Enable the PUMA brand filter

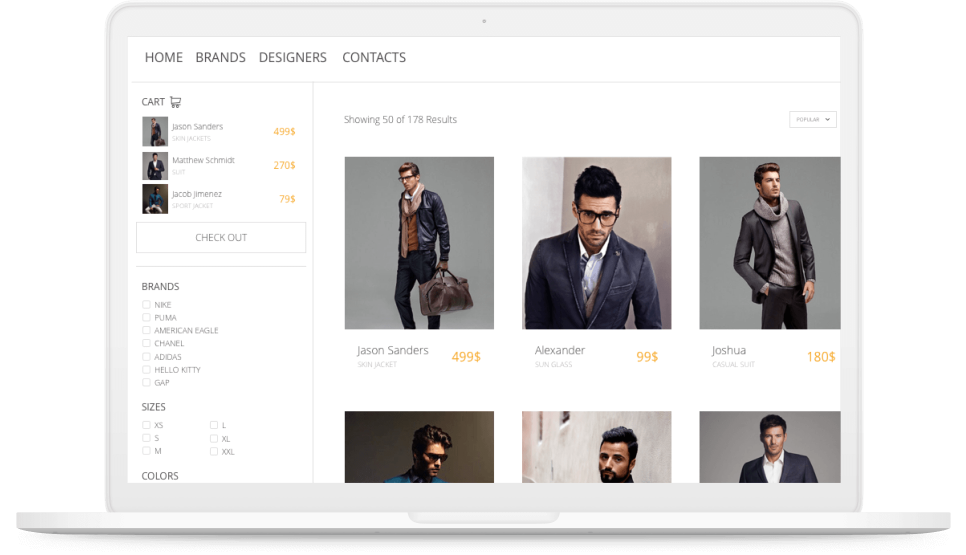[x=146, y=317]
